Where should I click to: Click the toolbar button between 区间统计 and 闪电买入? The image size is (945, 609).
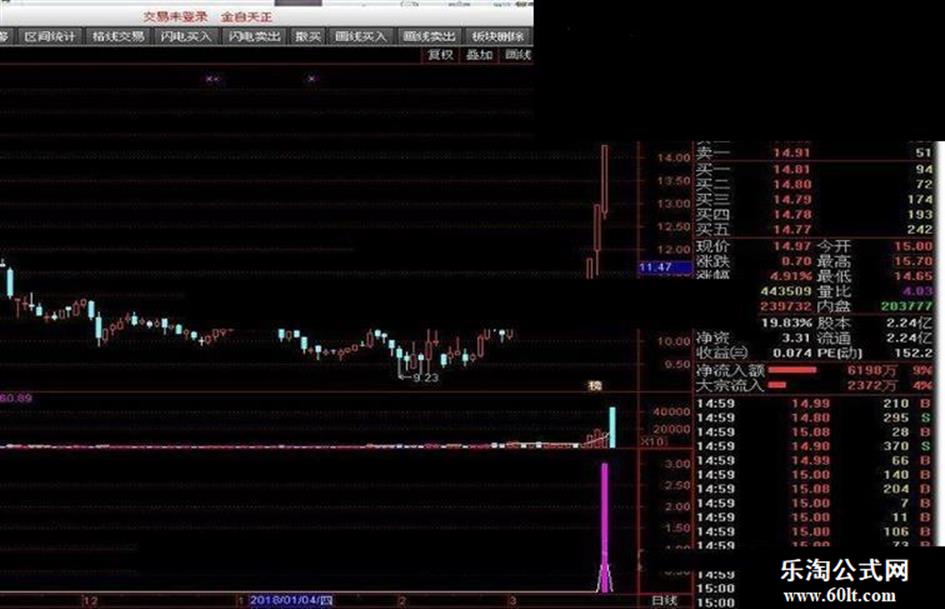tap(118, 37)
